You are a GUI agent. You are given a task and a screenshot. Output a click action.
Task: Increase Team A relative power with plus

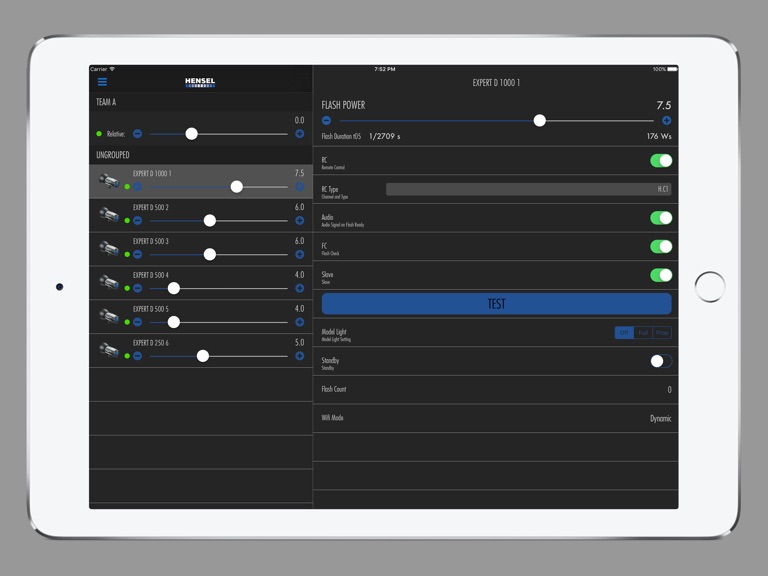300,134
